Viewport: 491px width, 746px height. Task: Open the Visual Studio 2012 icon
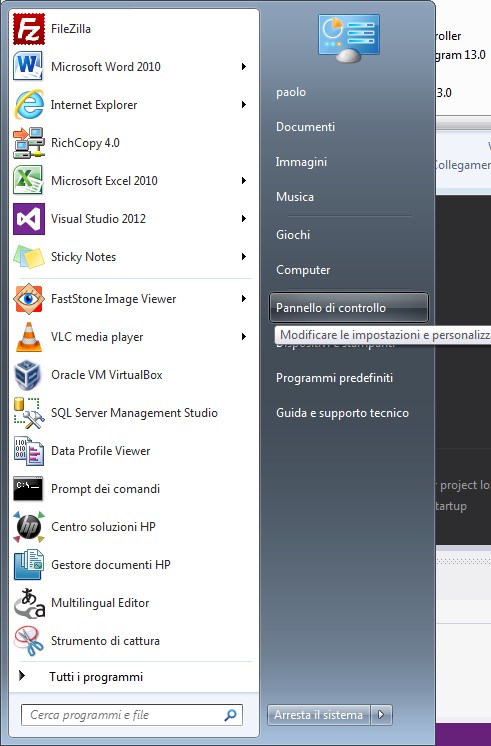(29, 219)
